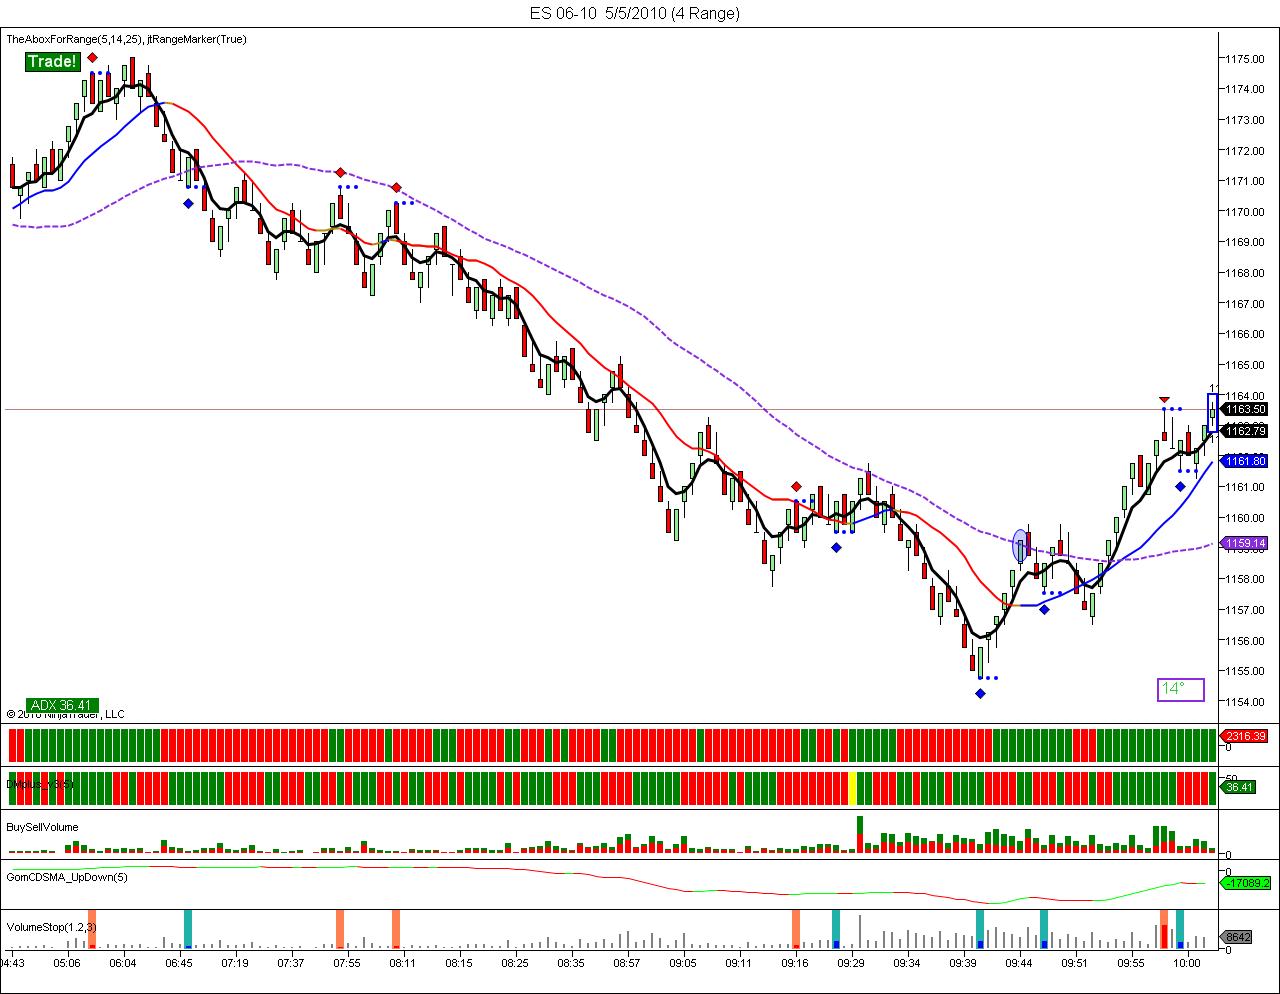Click the red diamond marker above the 08:11 candle
1280x994 pixels.
click(x=396, y=188)
